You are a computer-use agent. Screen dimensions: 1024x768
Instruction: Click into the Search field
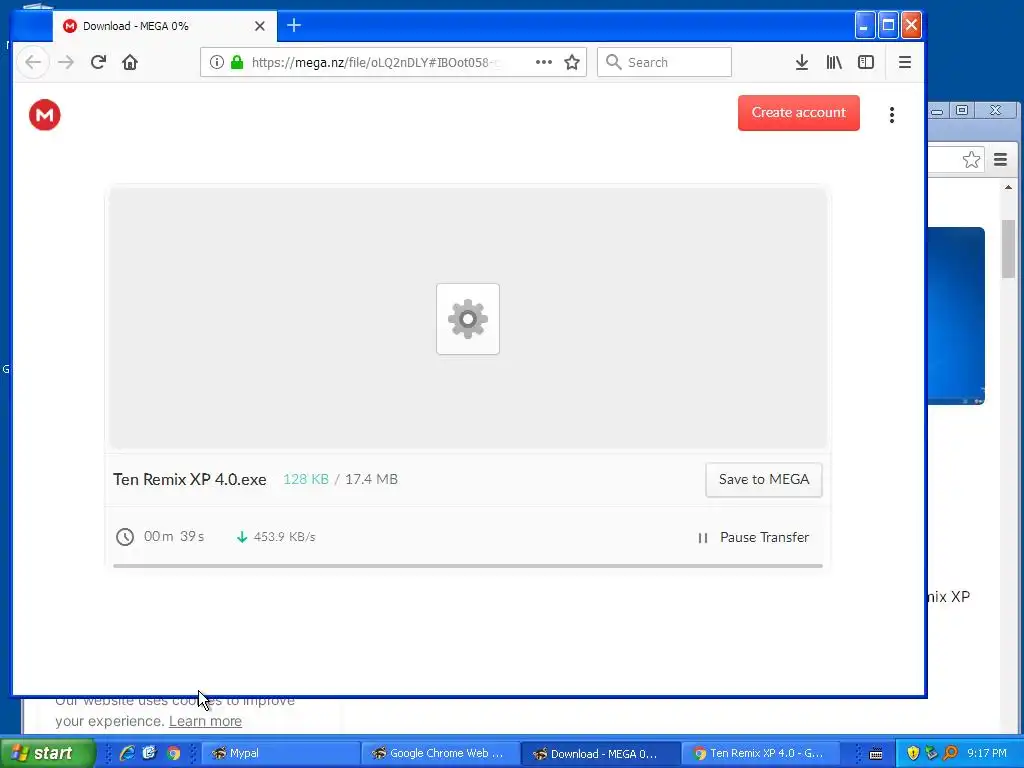point(664,62)
